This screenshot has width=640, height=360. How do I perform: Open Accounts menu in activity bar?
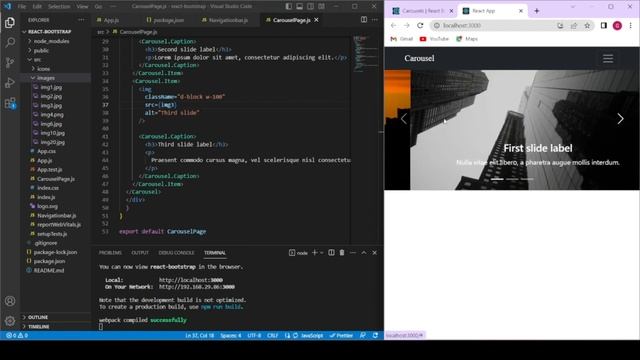point(10,301)
